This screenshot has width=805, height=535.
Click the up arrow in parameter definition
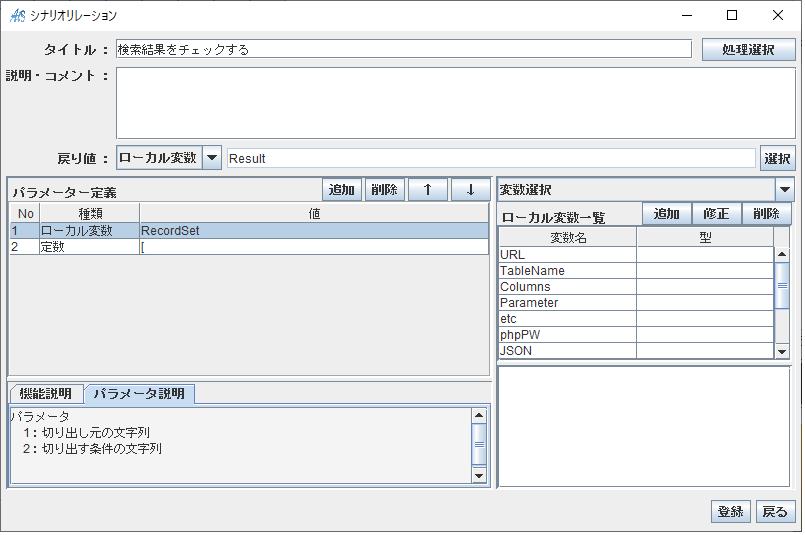[427, 190]
